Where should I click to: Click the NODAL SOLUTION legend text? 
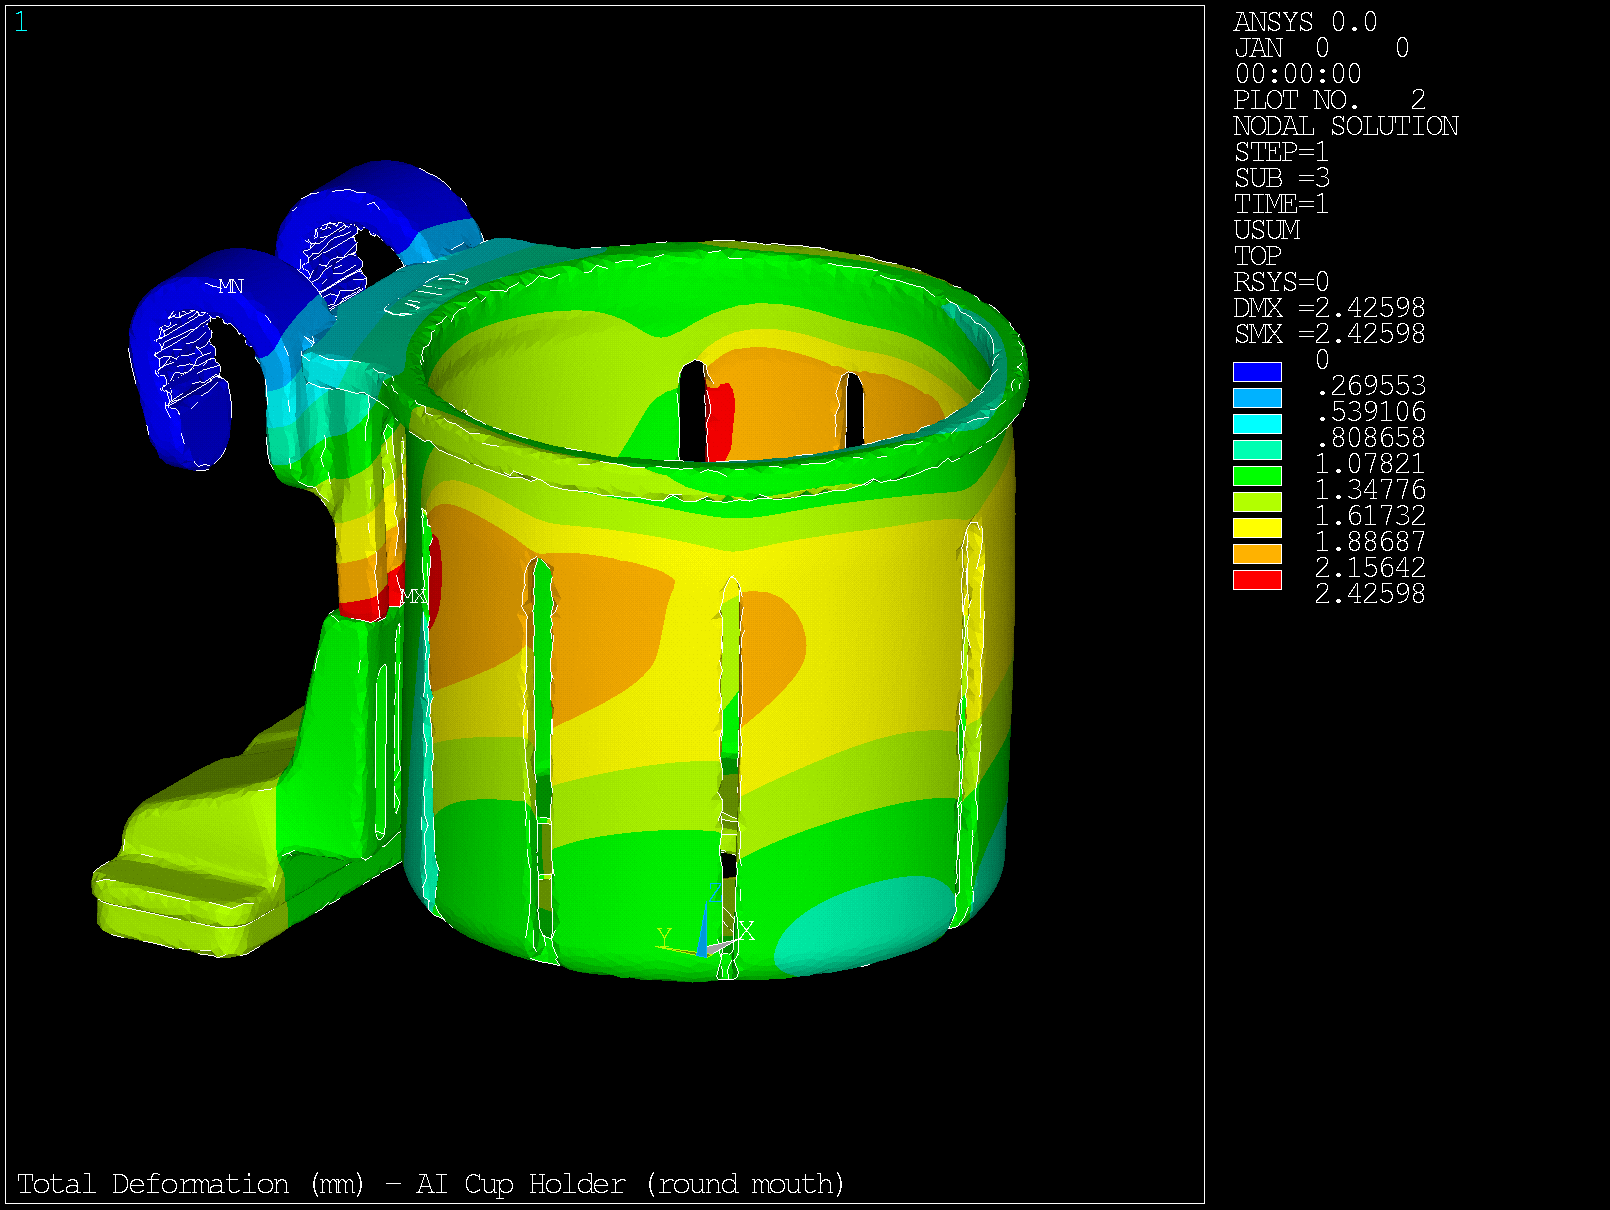pyautogui.click(x=1346, y=126)
